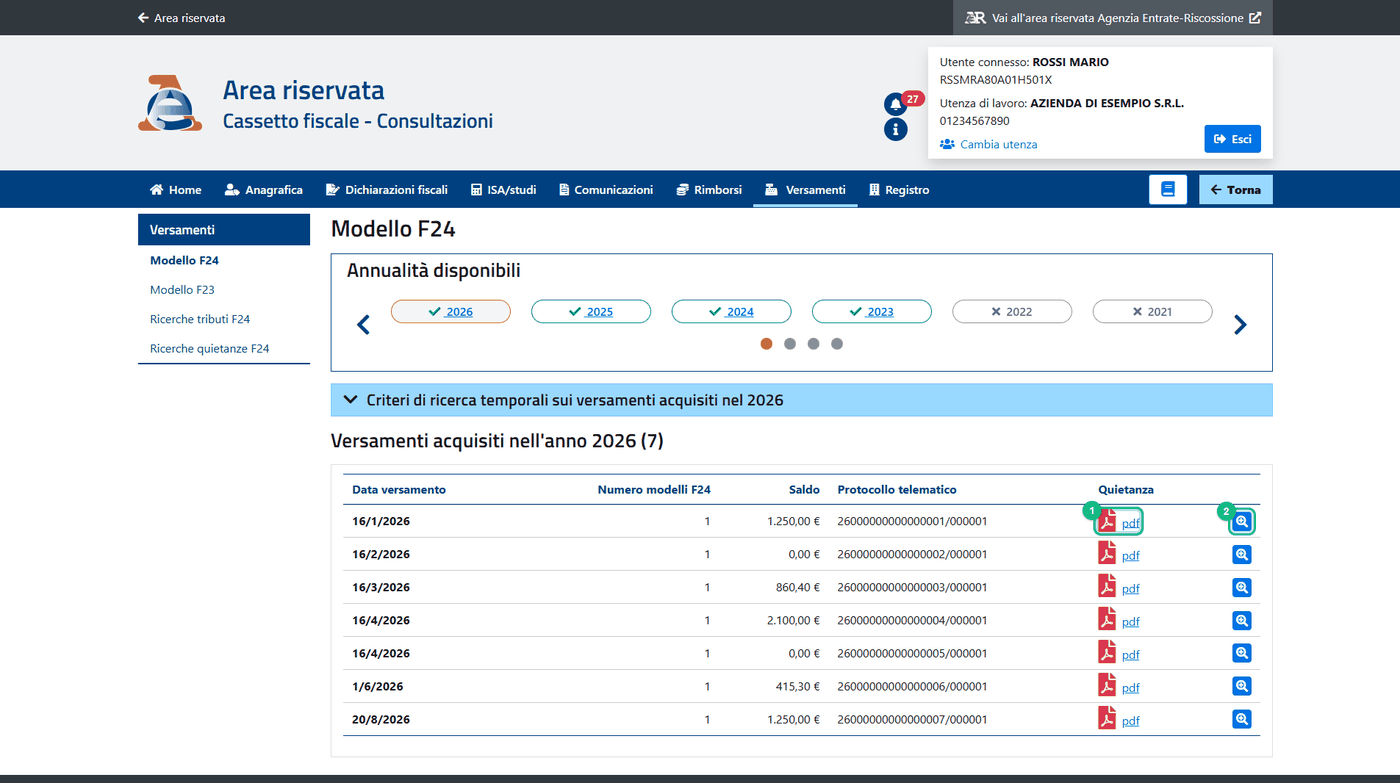Select year 2023
1400x783 pixels.
(x=871, y=312)
